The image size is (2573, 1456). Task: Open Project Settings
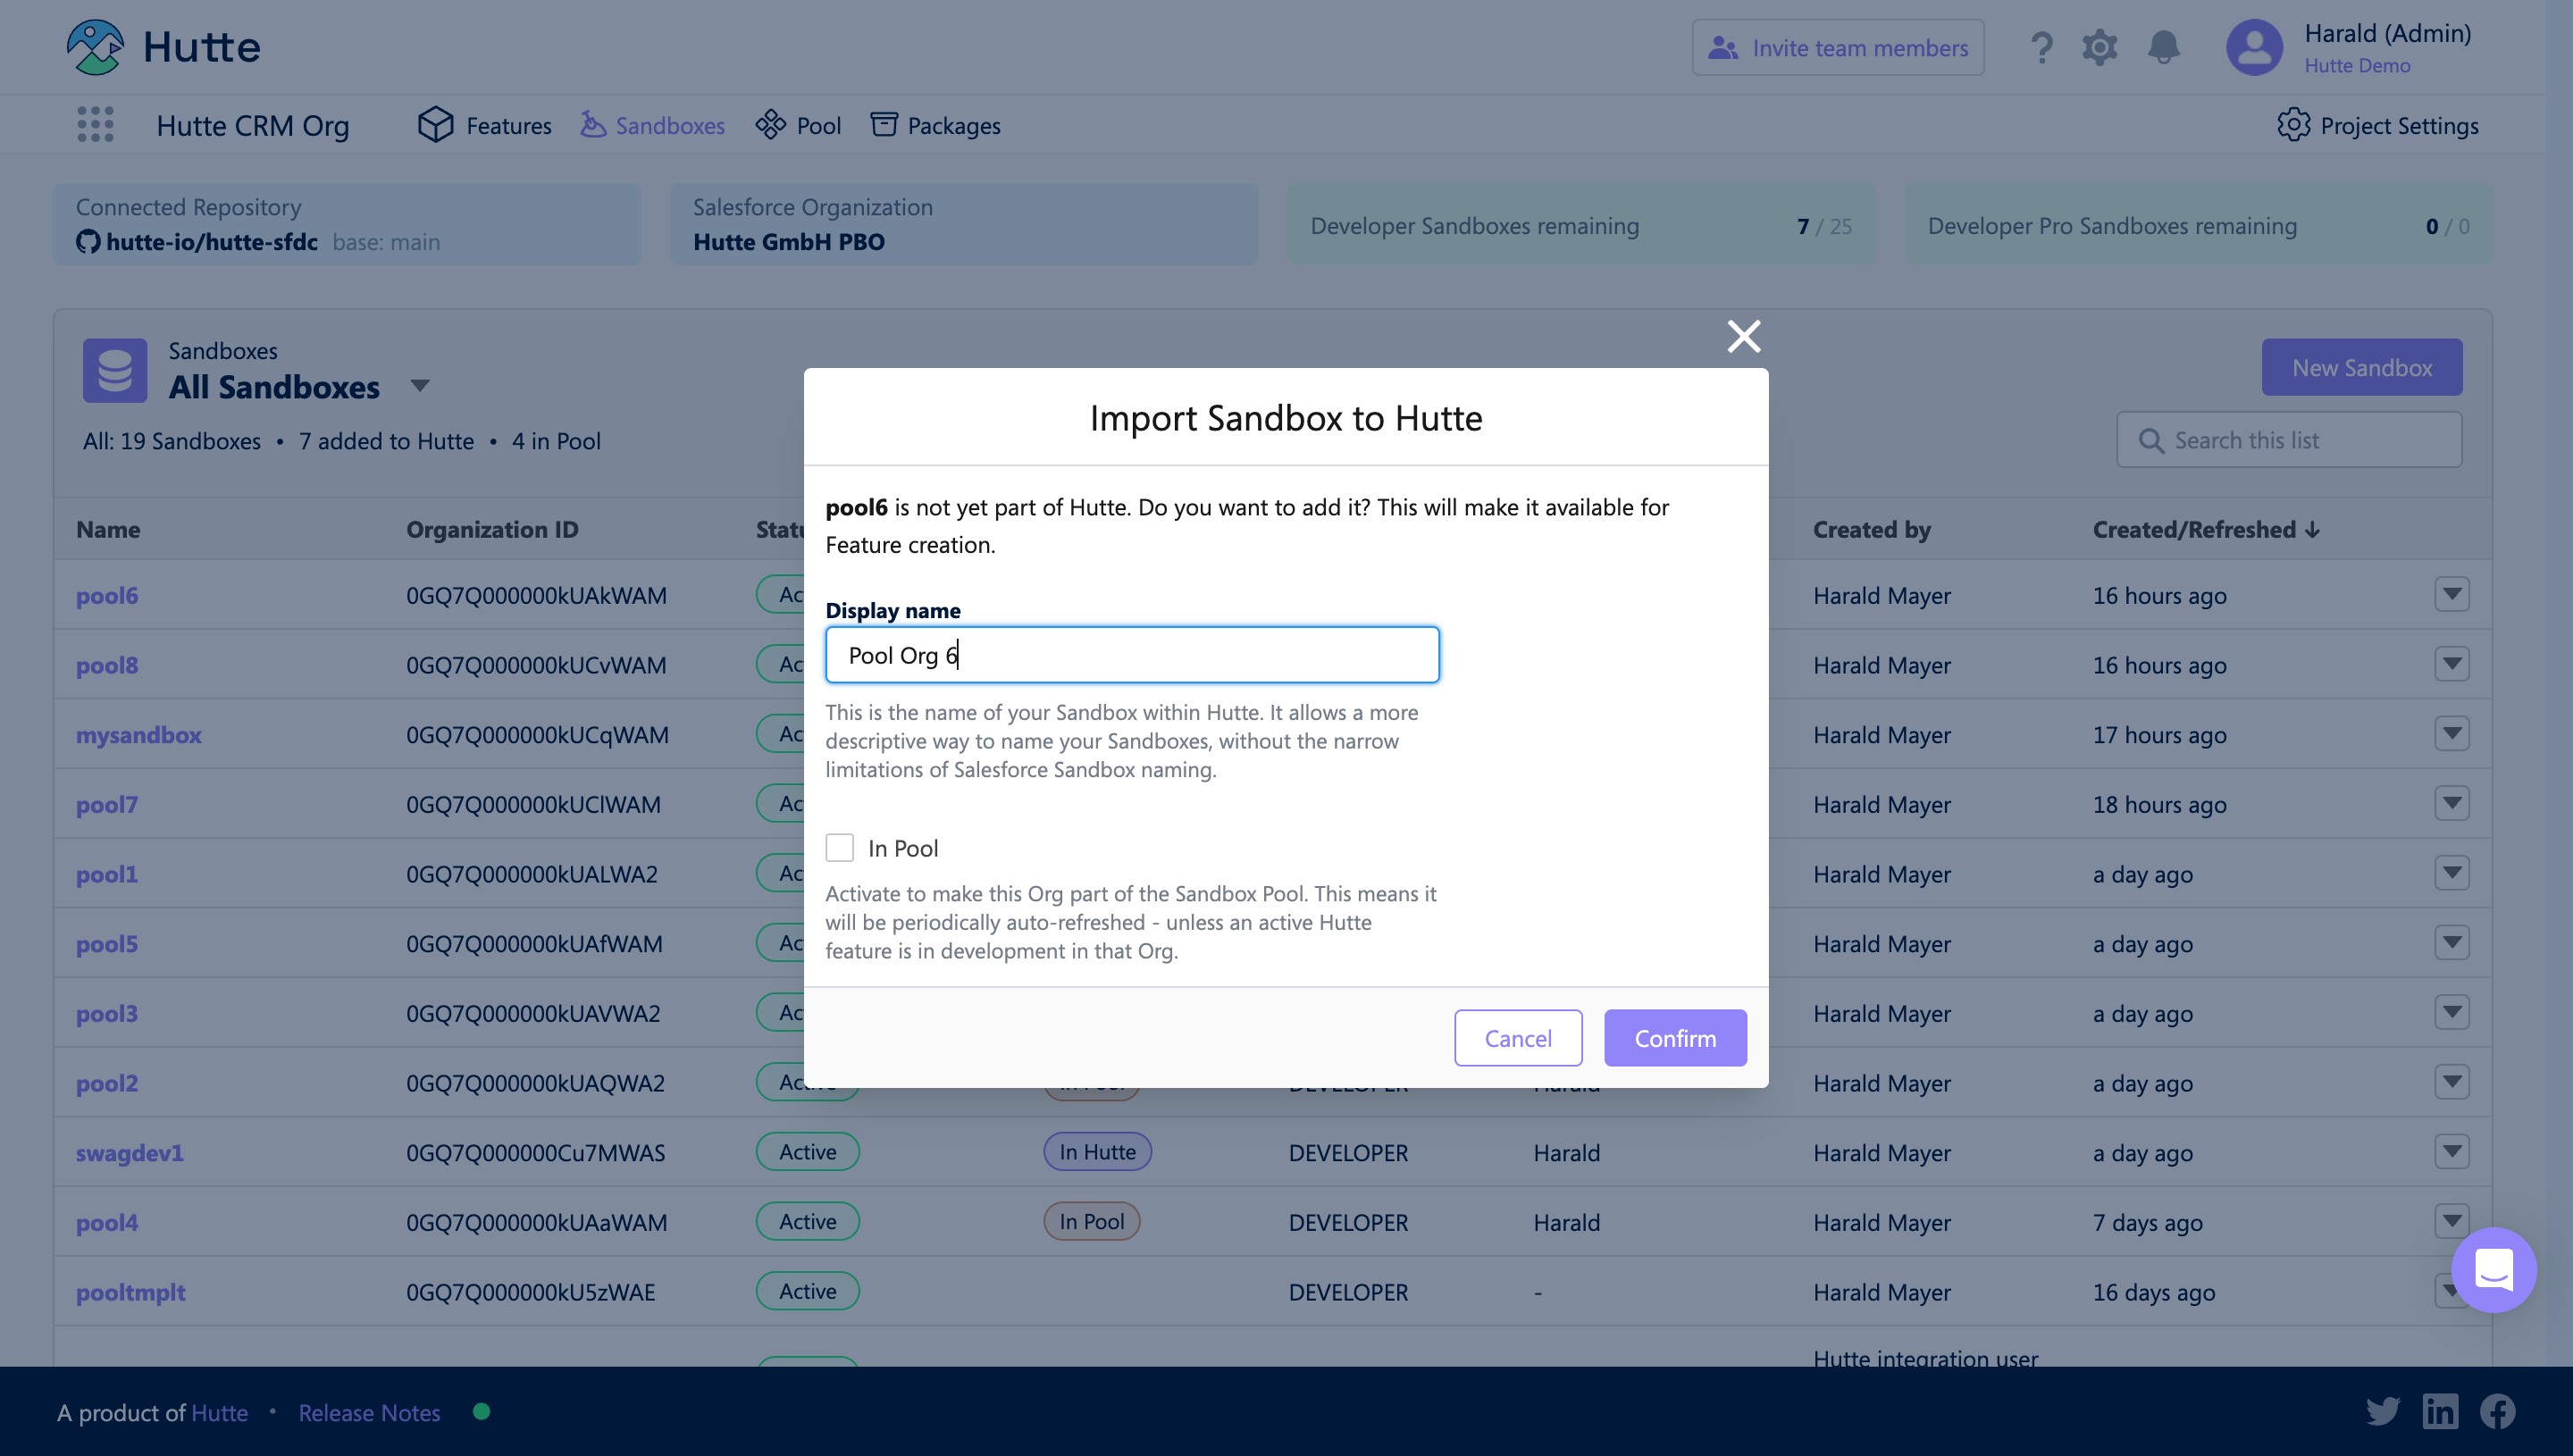click(x=2378, y=125)
